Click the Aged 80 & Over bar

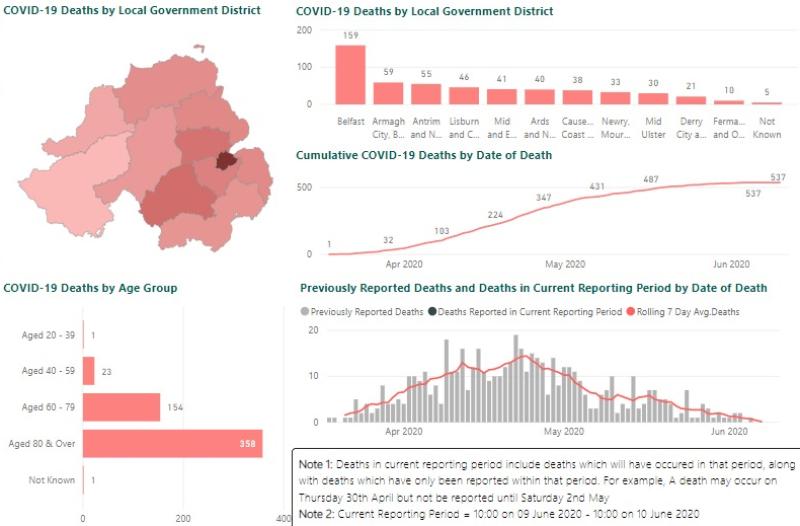[172, 443]
